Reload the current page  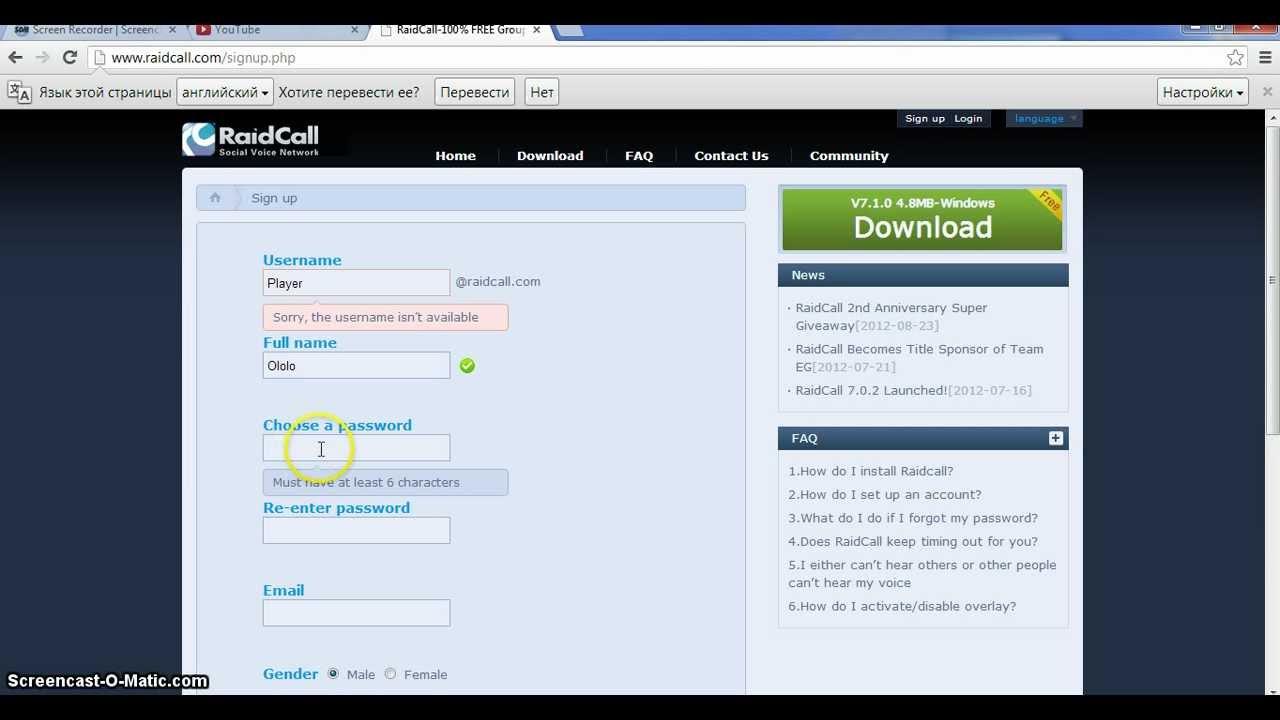click(x=70, y=58)
